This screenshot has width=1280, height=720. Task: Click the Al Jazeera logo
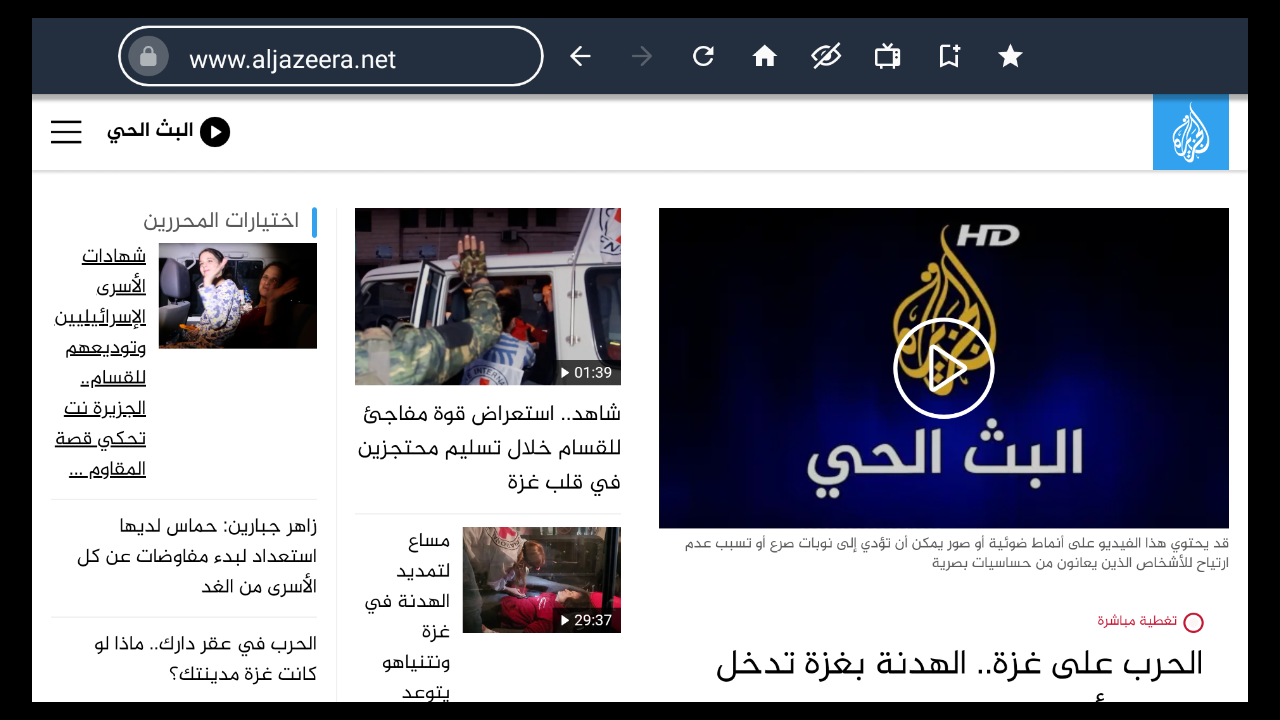click(1190, 132)
